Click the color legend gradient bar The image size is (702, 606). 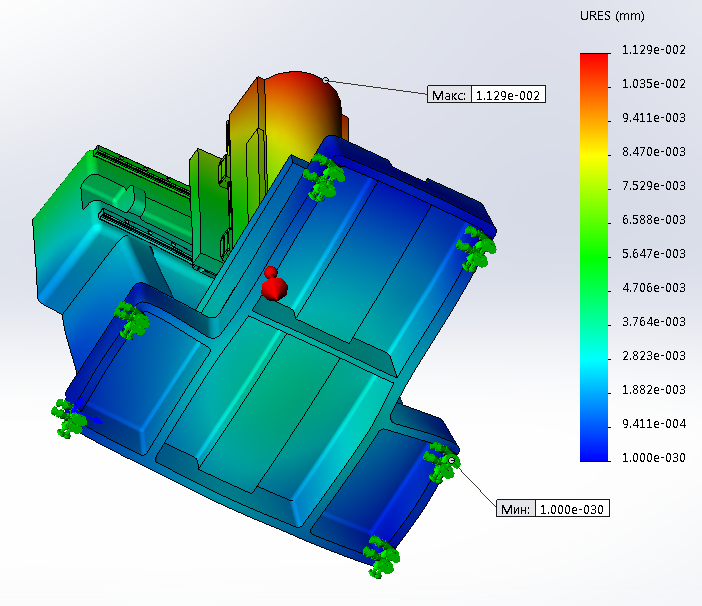click(x=595, y=257)
